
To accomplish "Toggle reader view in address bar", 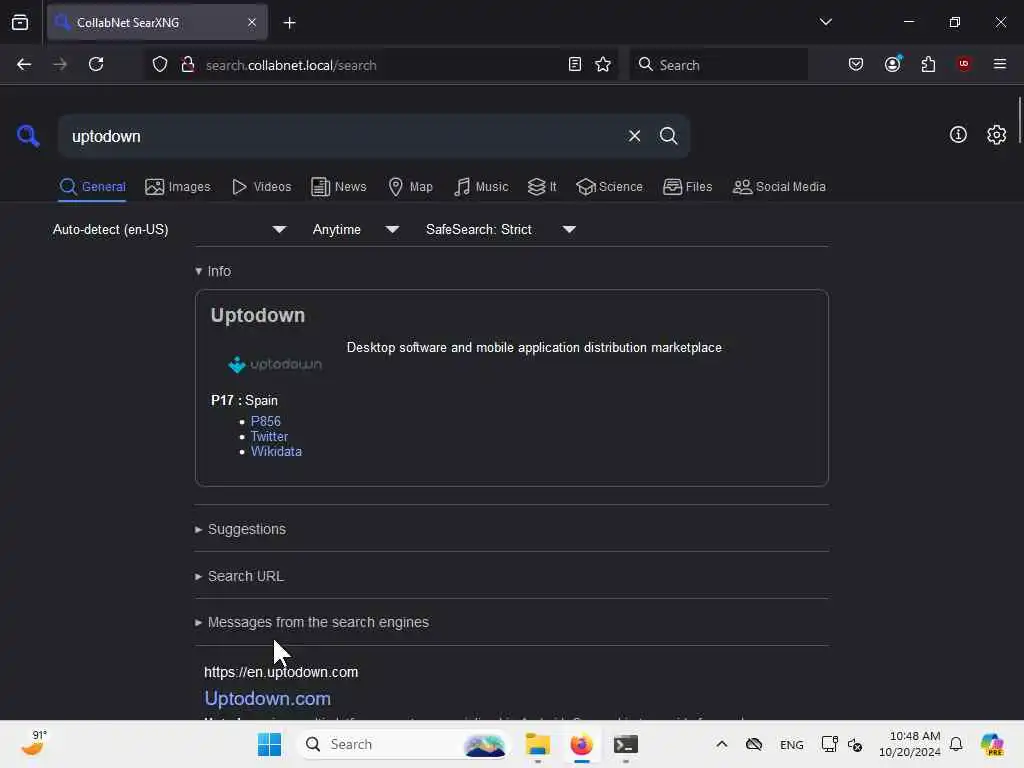I will point(575,64).
